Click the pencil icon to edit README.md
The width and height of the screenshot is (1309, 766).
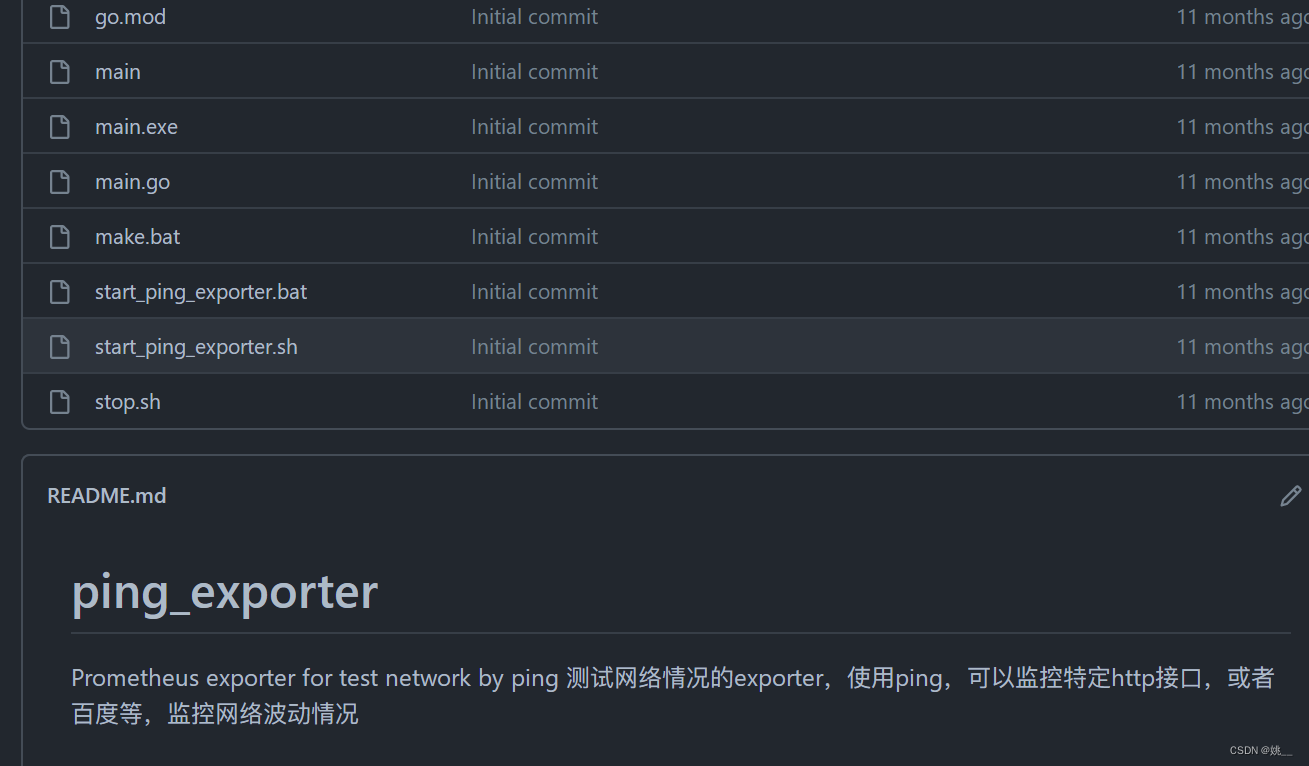tap(1291, 495)
